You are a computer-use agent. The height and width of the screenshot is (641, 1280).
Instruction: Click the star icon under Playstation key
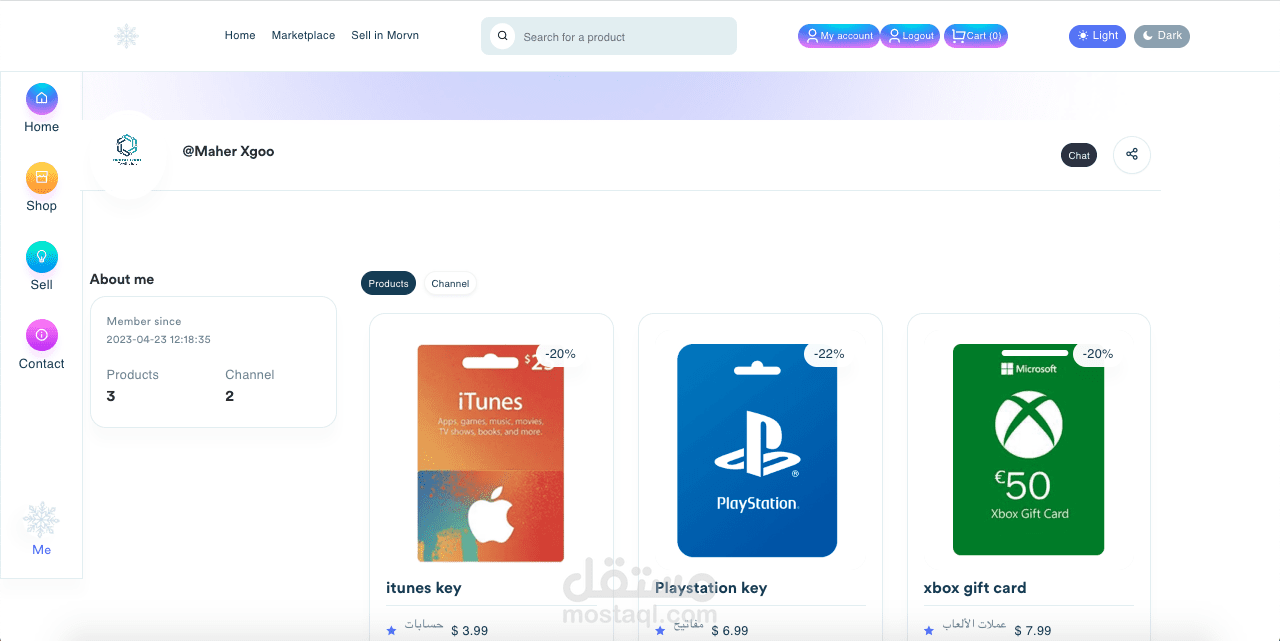pyautogui.click(x=660, y=631)
